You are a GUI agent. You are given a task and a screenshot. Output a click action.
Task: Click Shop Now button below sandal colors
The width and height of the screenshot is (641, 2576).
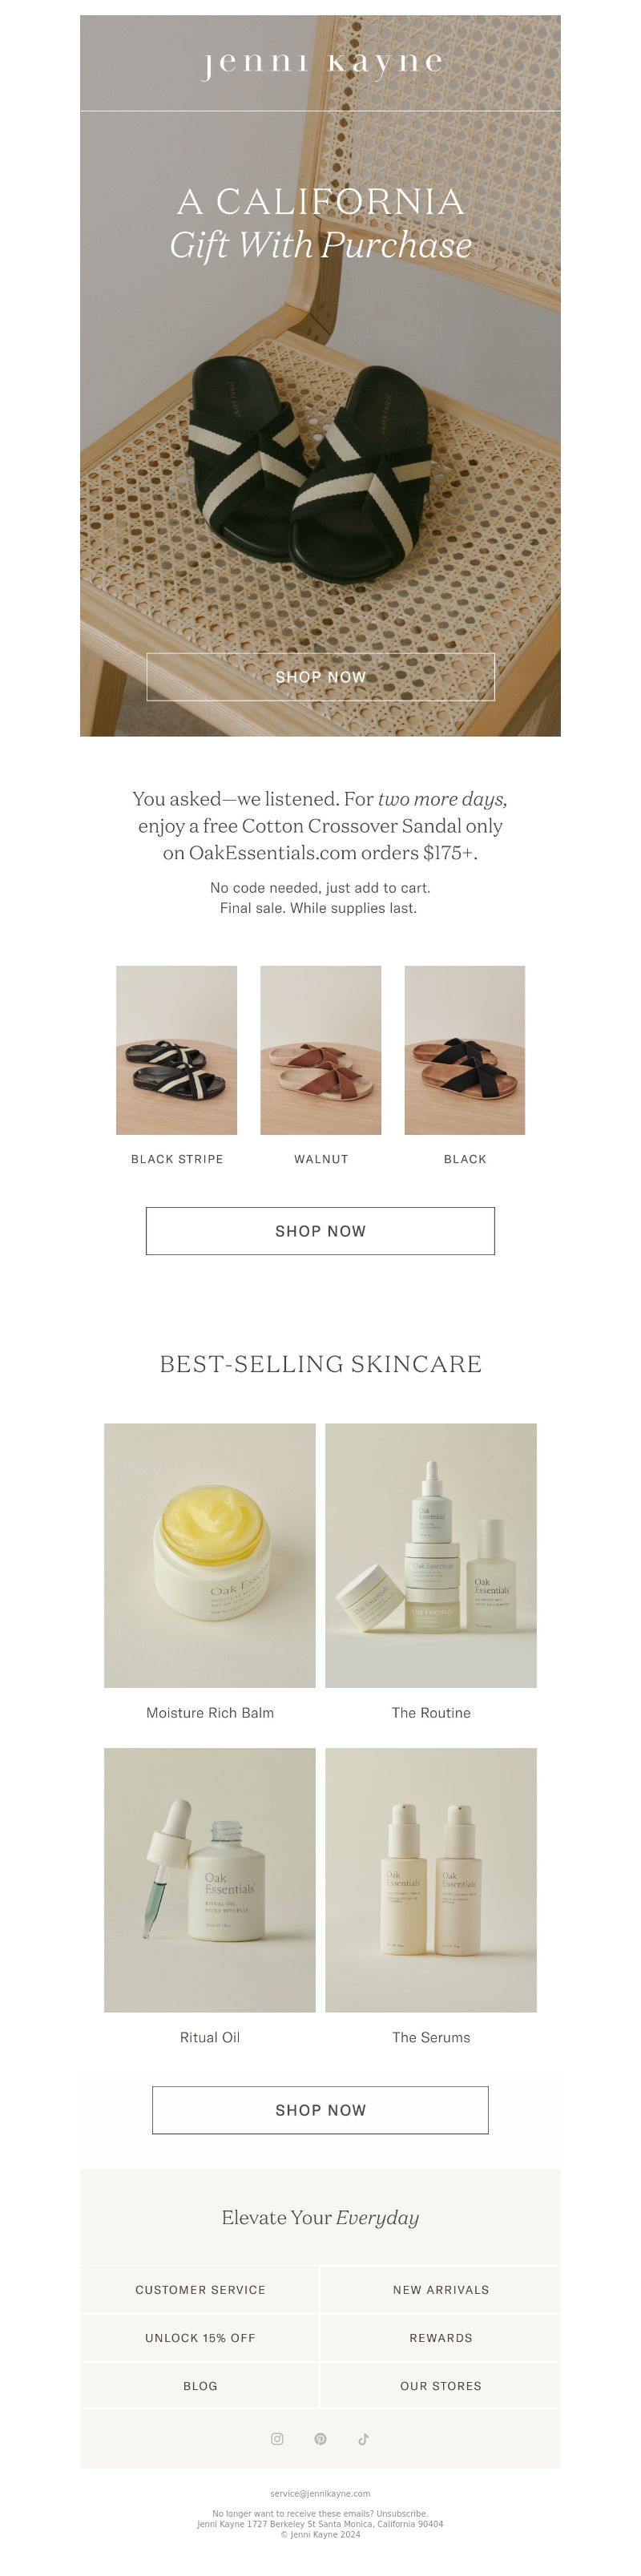[x=320, y=1231]
